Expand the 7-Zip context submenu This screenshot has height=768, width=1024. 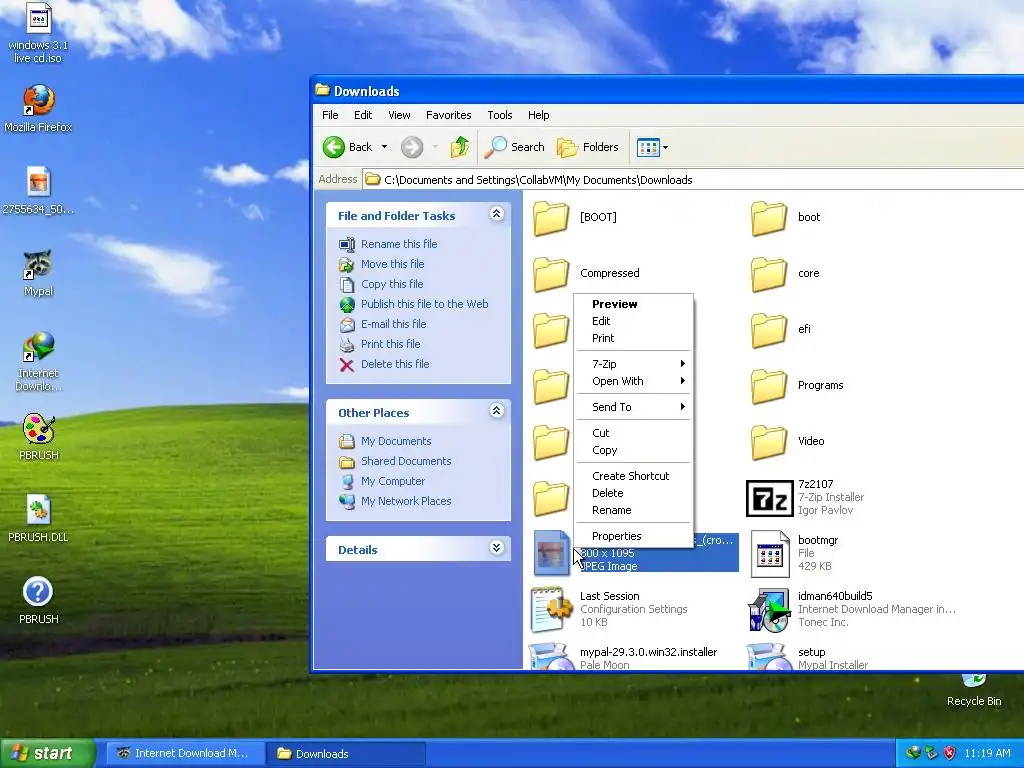tap(633, 364)
